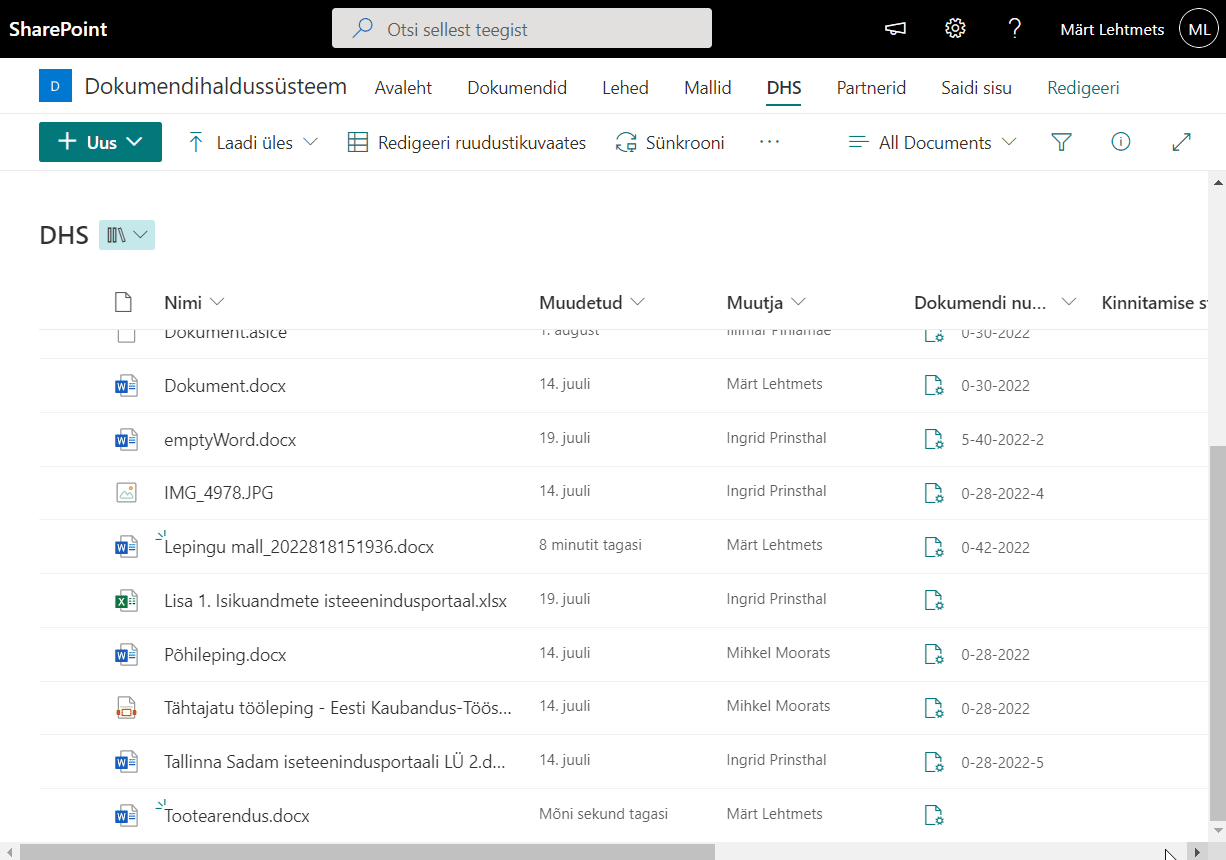Click the Word icon next to Tootearendus.docx

click(x=125, y=816)
